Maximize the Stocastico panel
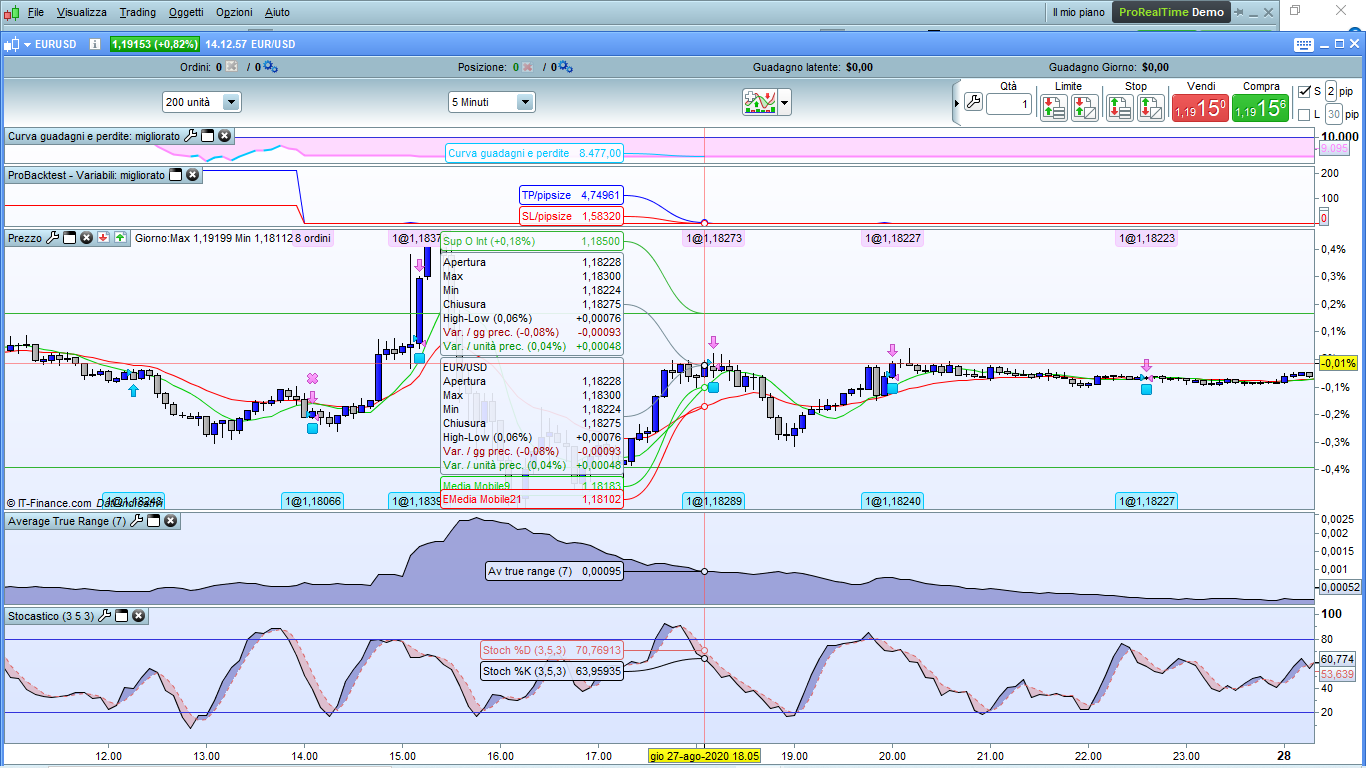 [121, 616]
